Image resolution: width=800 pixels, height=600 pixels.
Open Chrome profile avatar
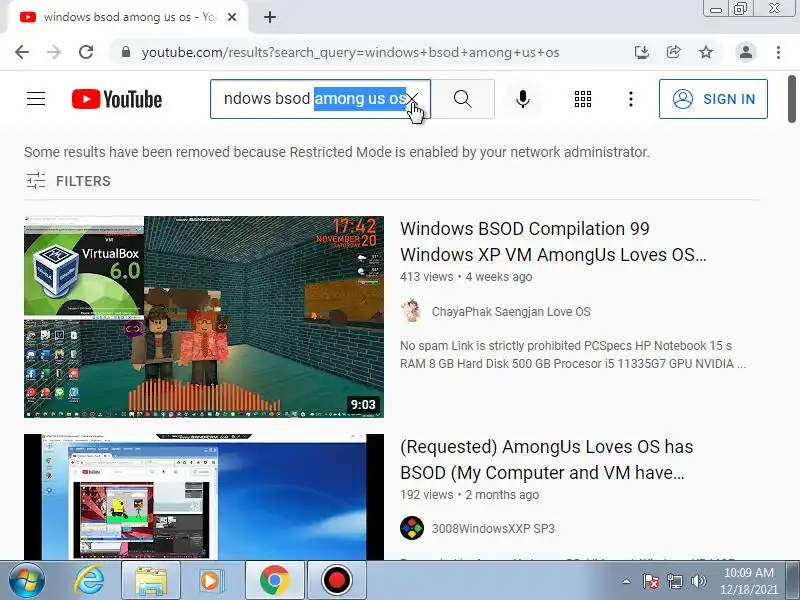click(745, 52)
